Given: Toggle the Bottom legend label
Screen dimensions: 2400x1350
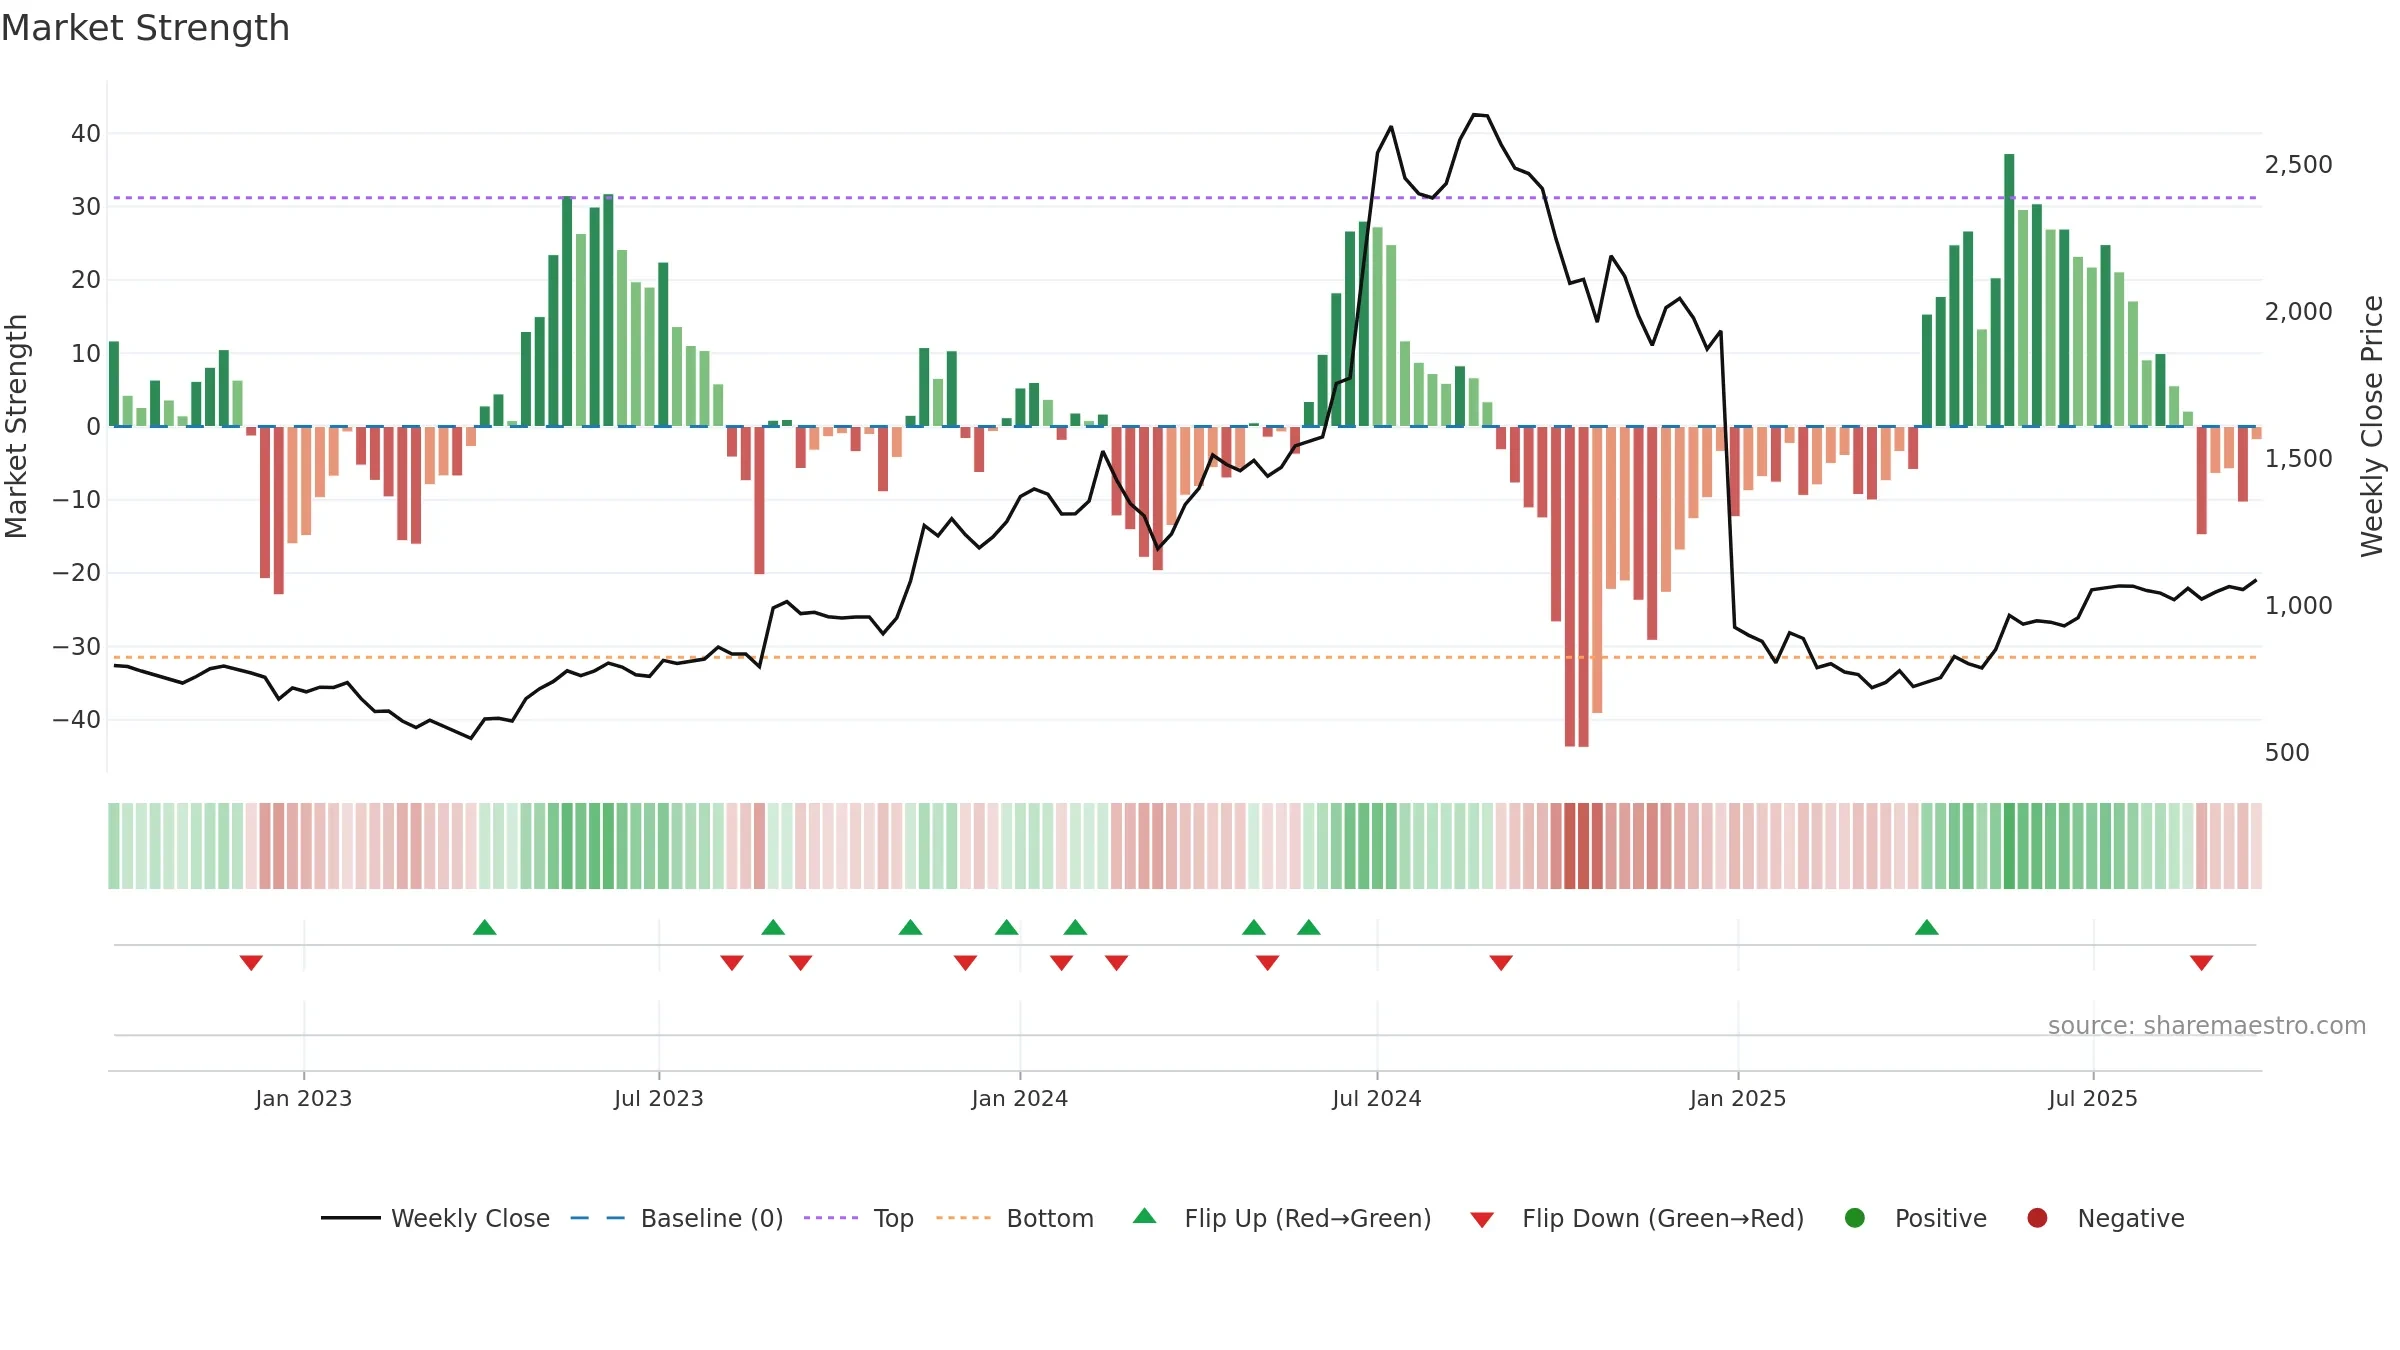Looking at the screenshot, I should click(1050, 1218).
